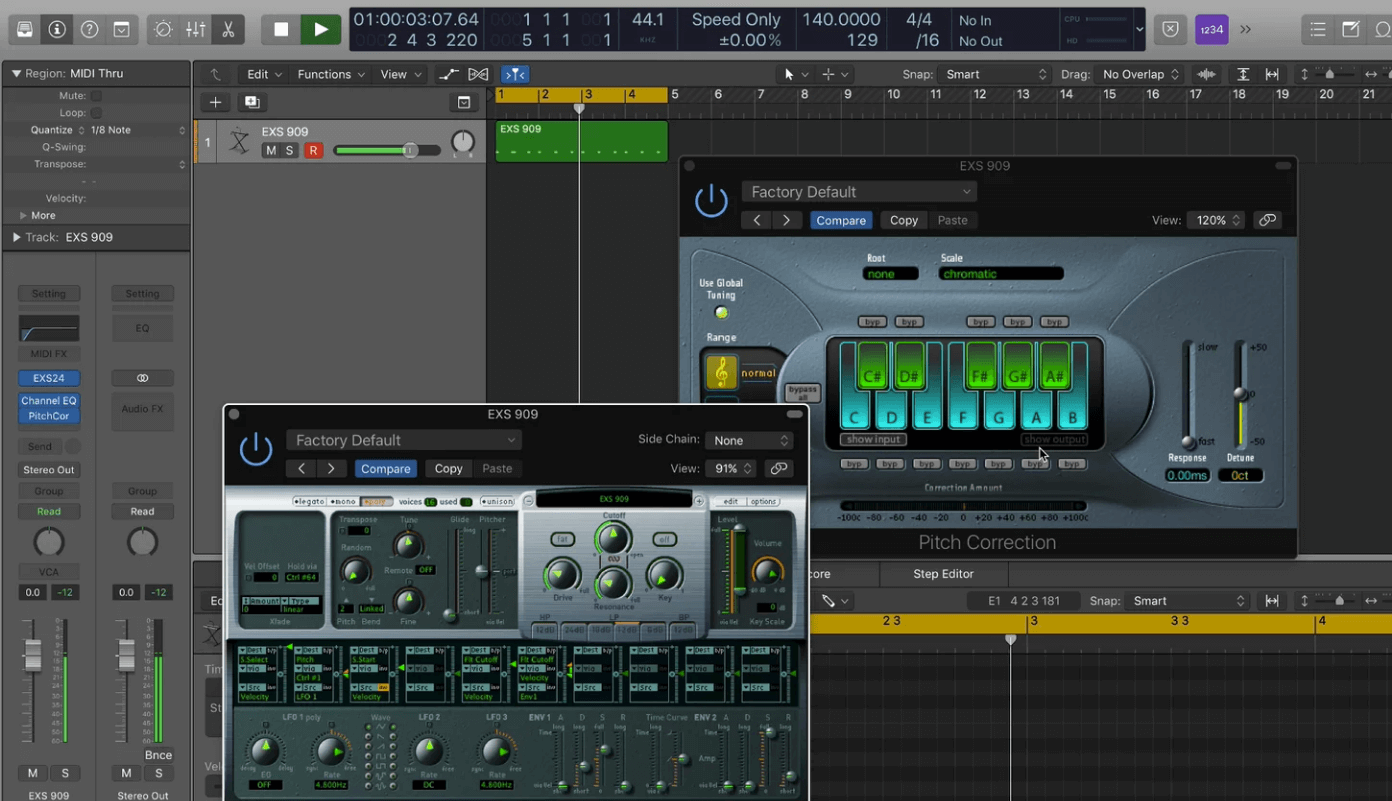Open Editors scissors icon
This screenshot has width=1392, height=801.
click(x=228, y=30)
